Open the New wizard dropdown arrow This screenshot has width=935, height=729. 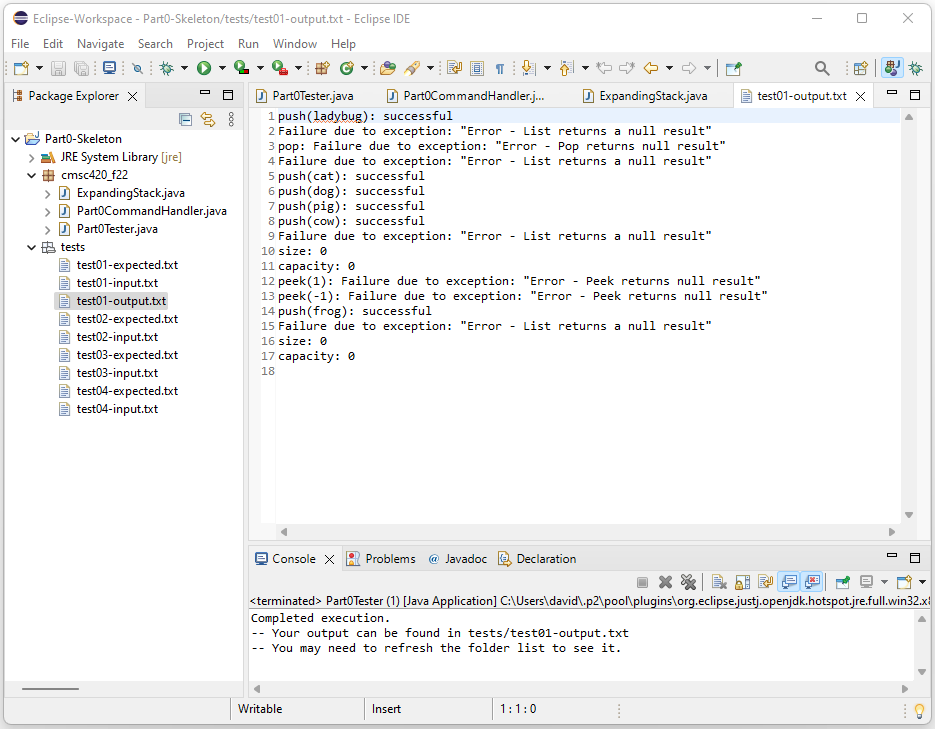point(39,69)
